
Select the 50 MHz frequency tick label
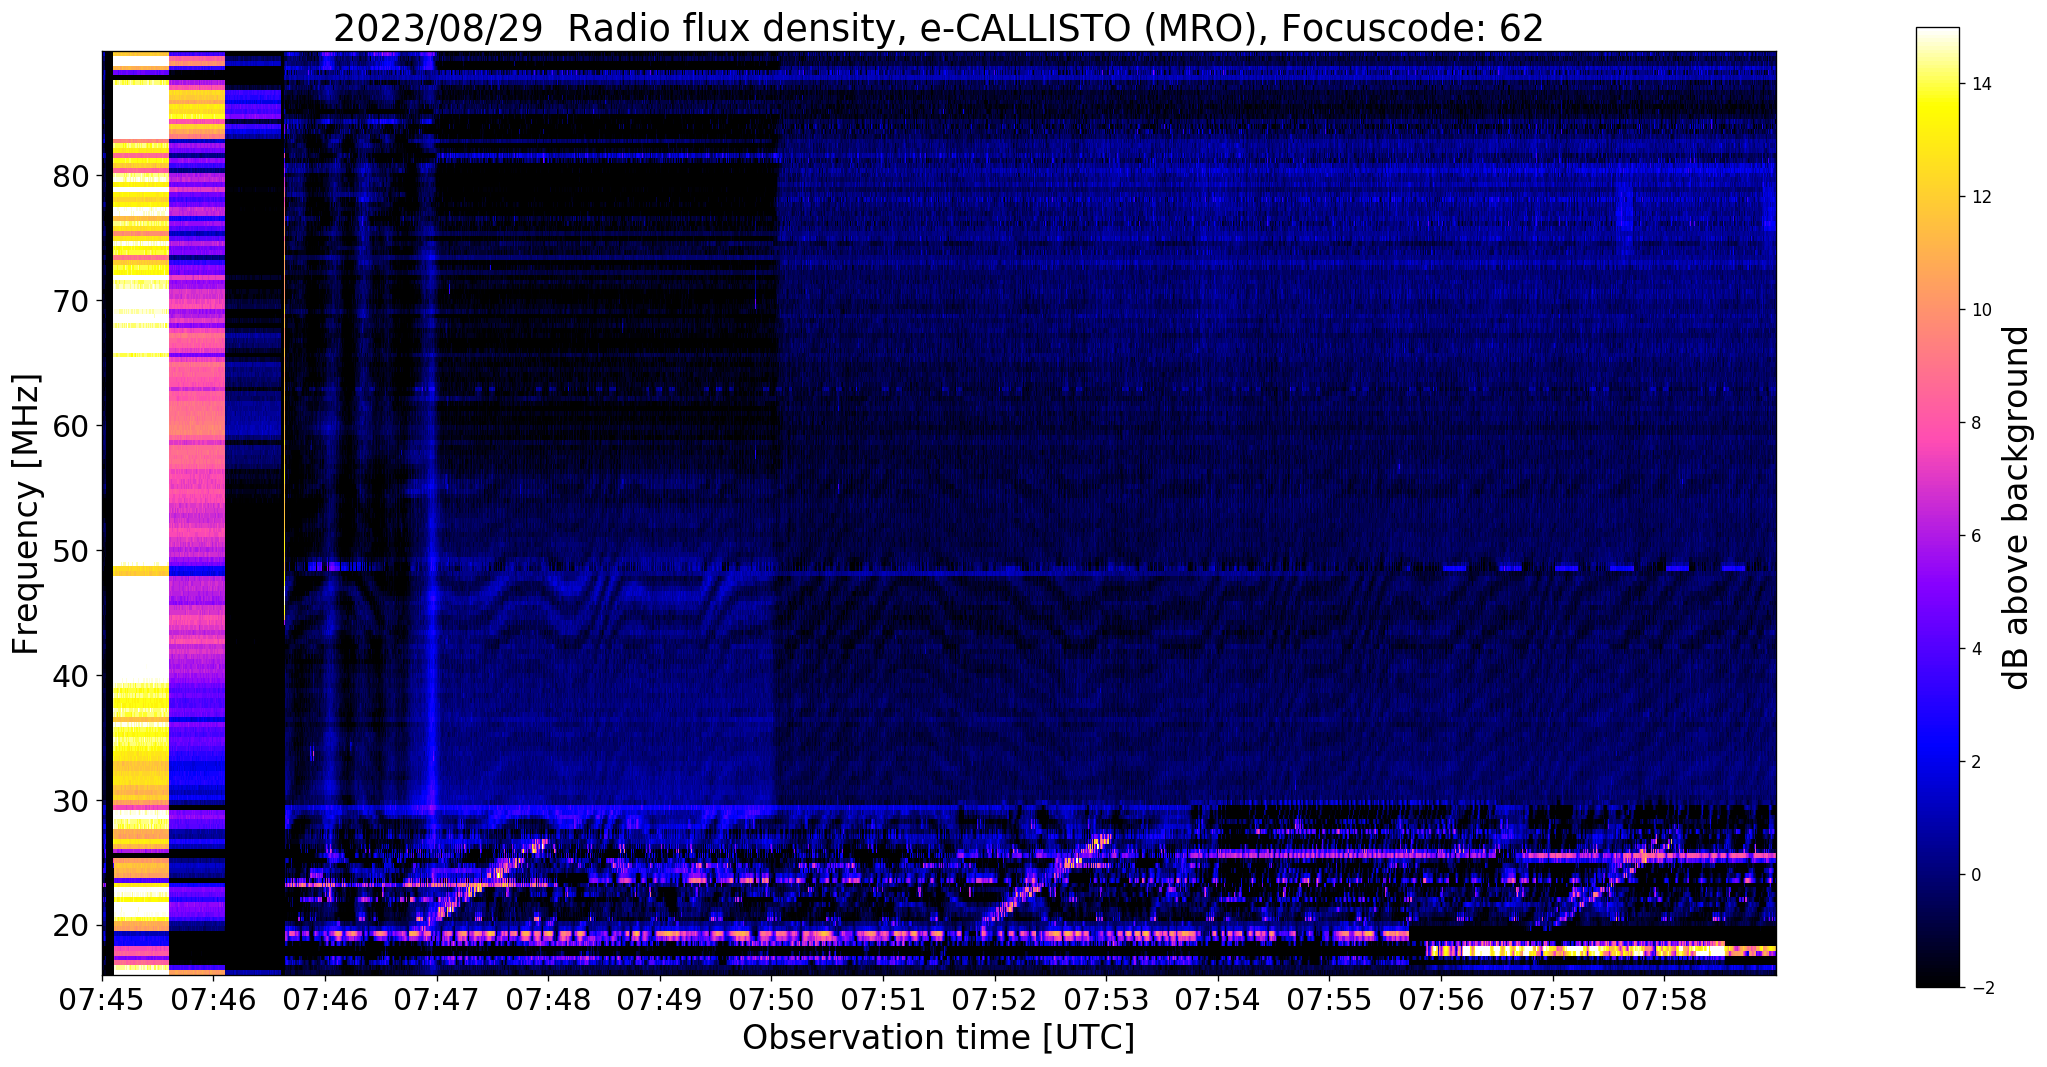[x=71, y=551]
